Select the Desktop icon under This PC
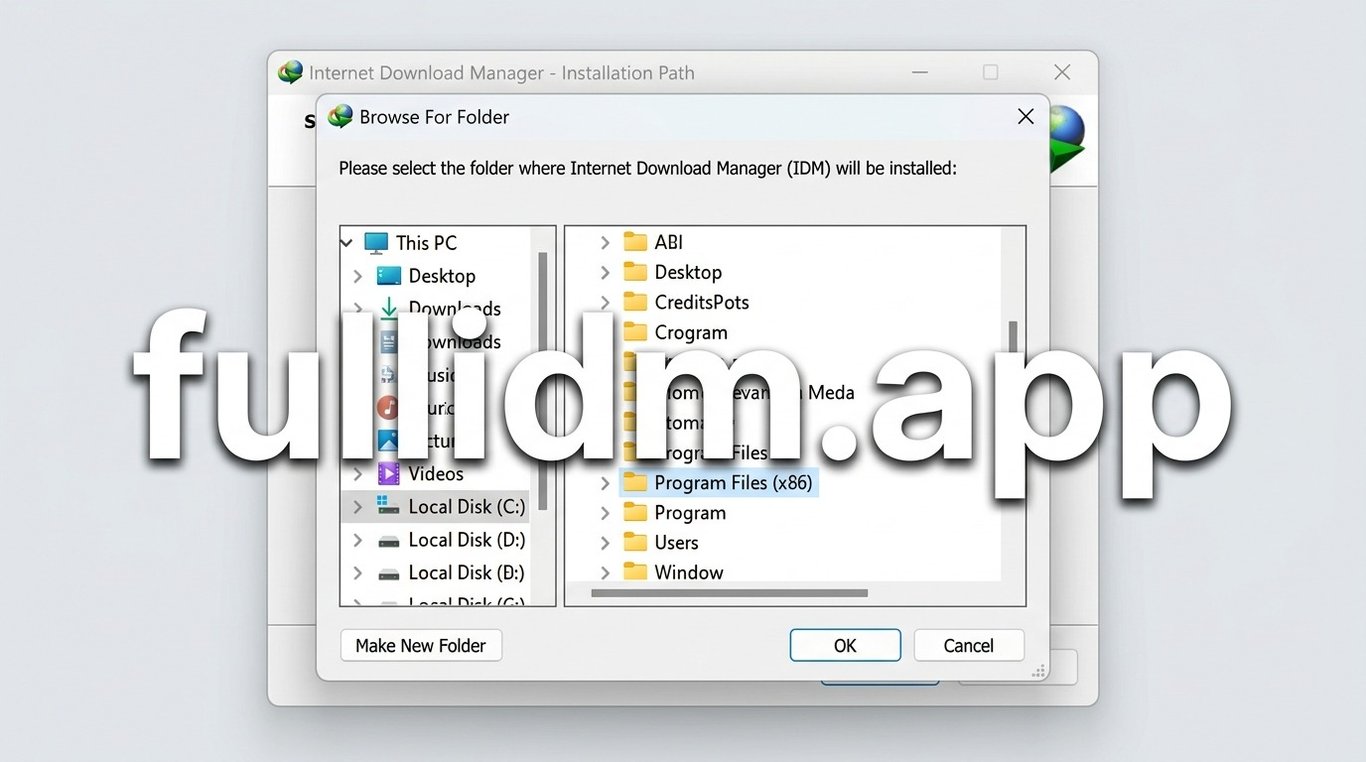The height and width of the screenshot is (762, 1366). (388, 276)
